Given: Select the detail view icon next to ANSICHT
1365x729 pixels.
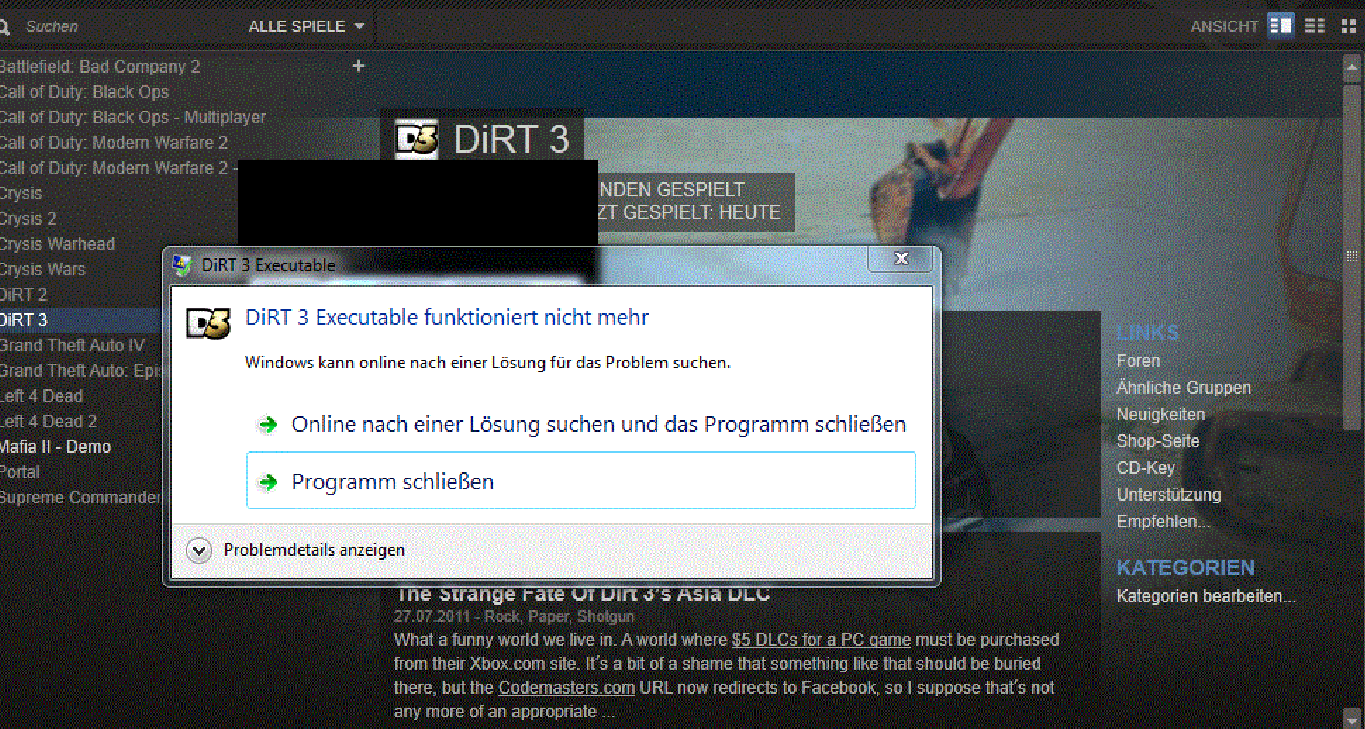Looking at the screenshot, I should tap(1280, 26).
